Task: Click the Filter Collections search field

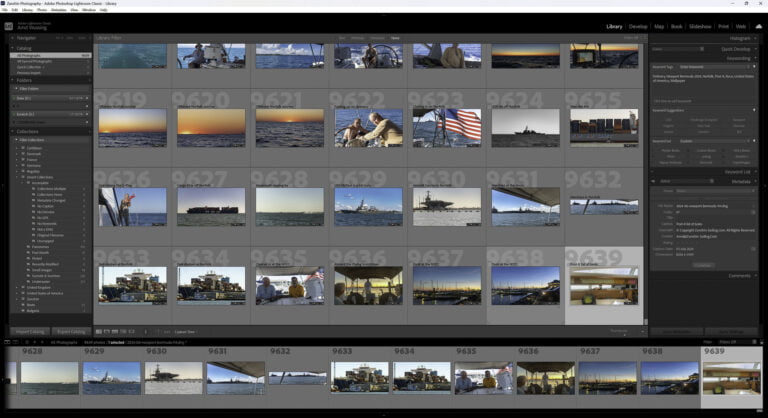Action: pyautogui.click(x=52, y=140)
